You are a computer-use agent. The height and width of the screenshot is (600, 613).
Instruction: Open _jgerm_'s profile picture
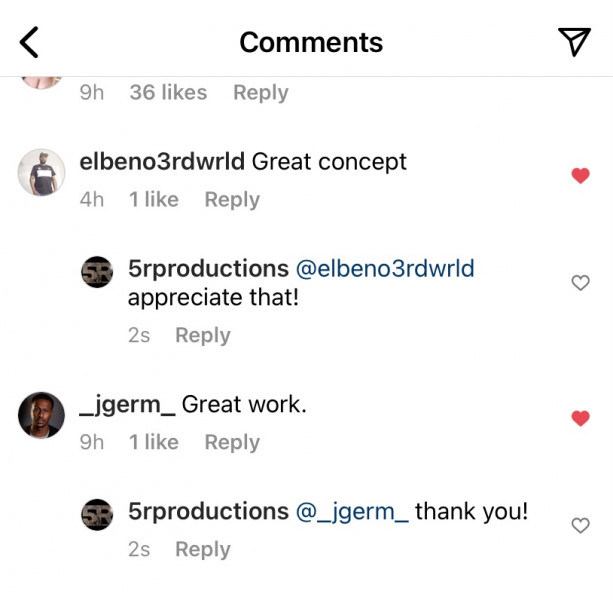(41, 415)
